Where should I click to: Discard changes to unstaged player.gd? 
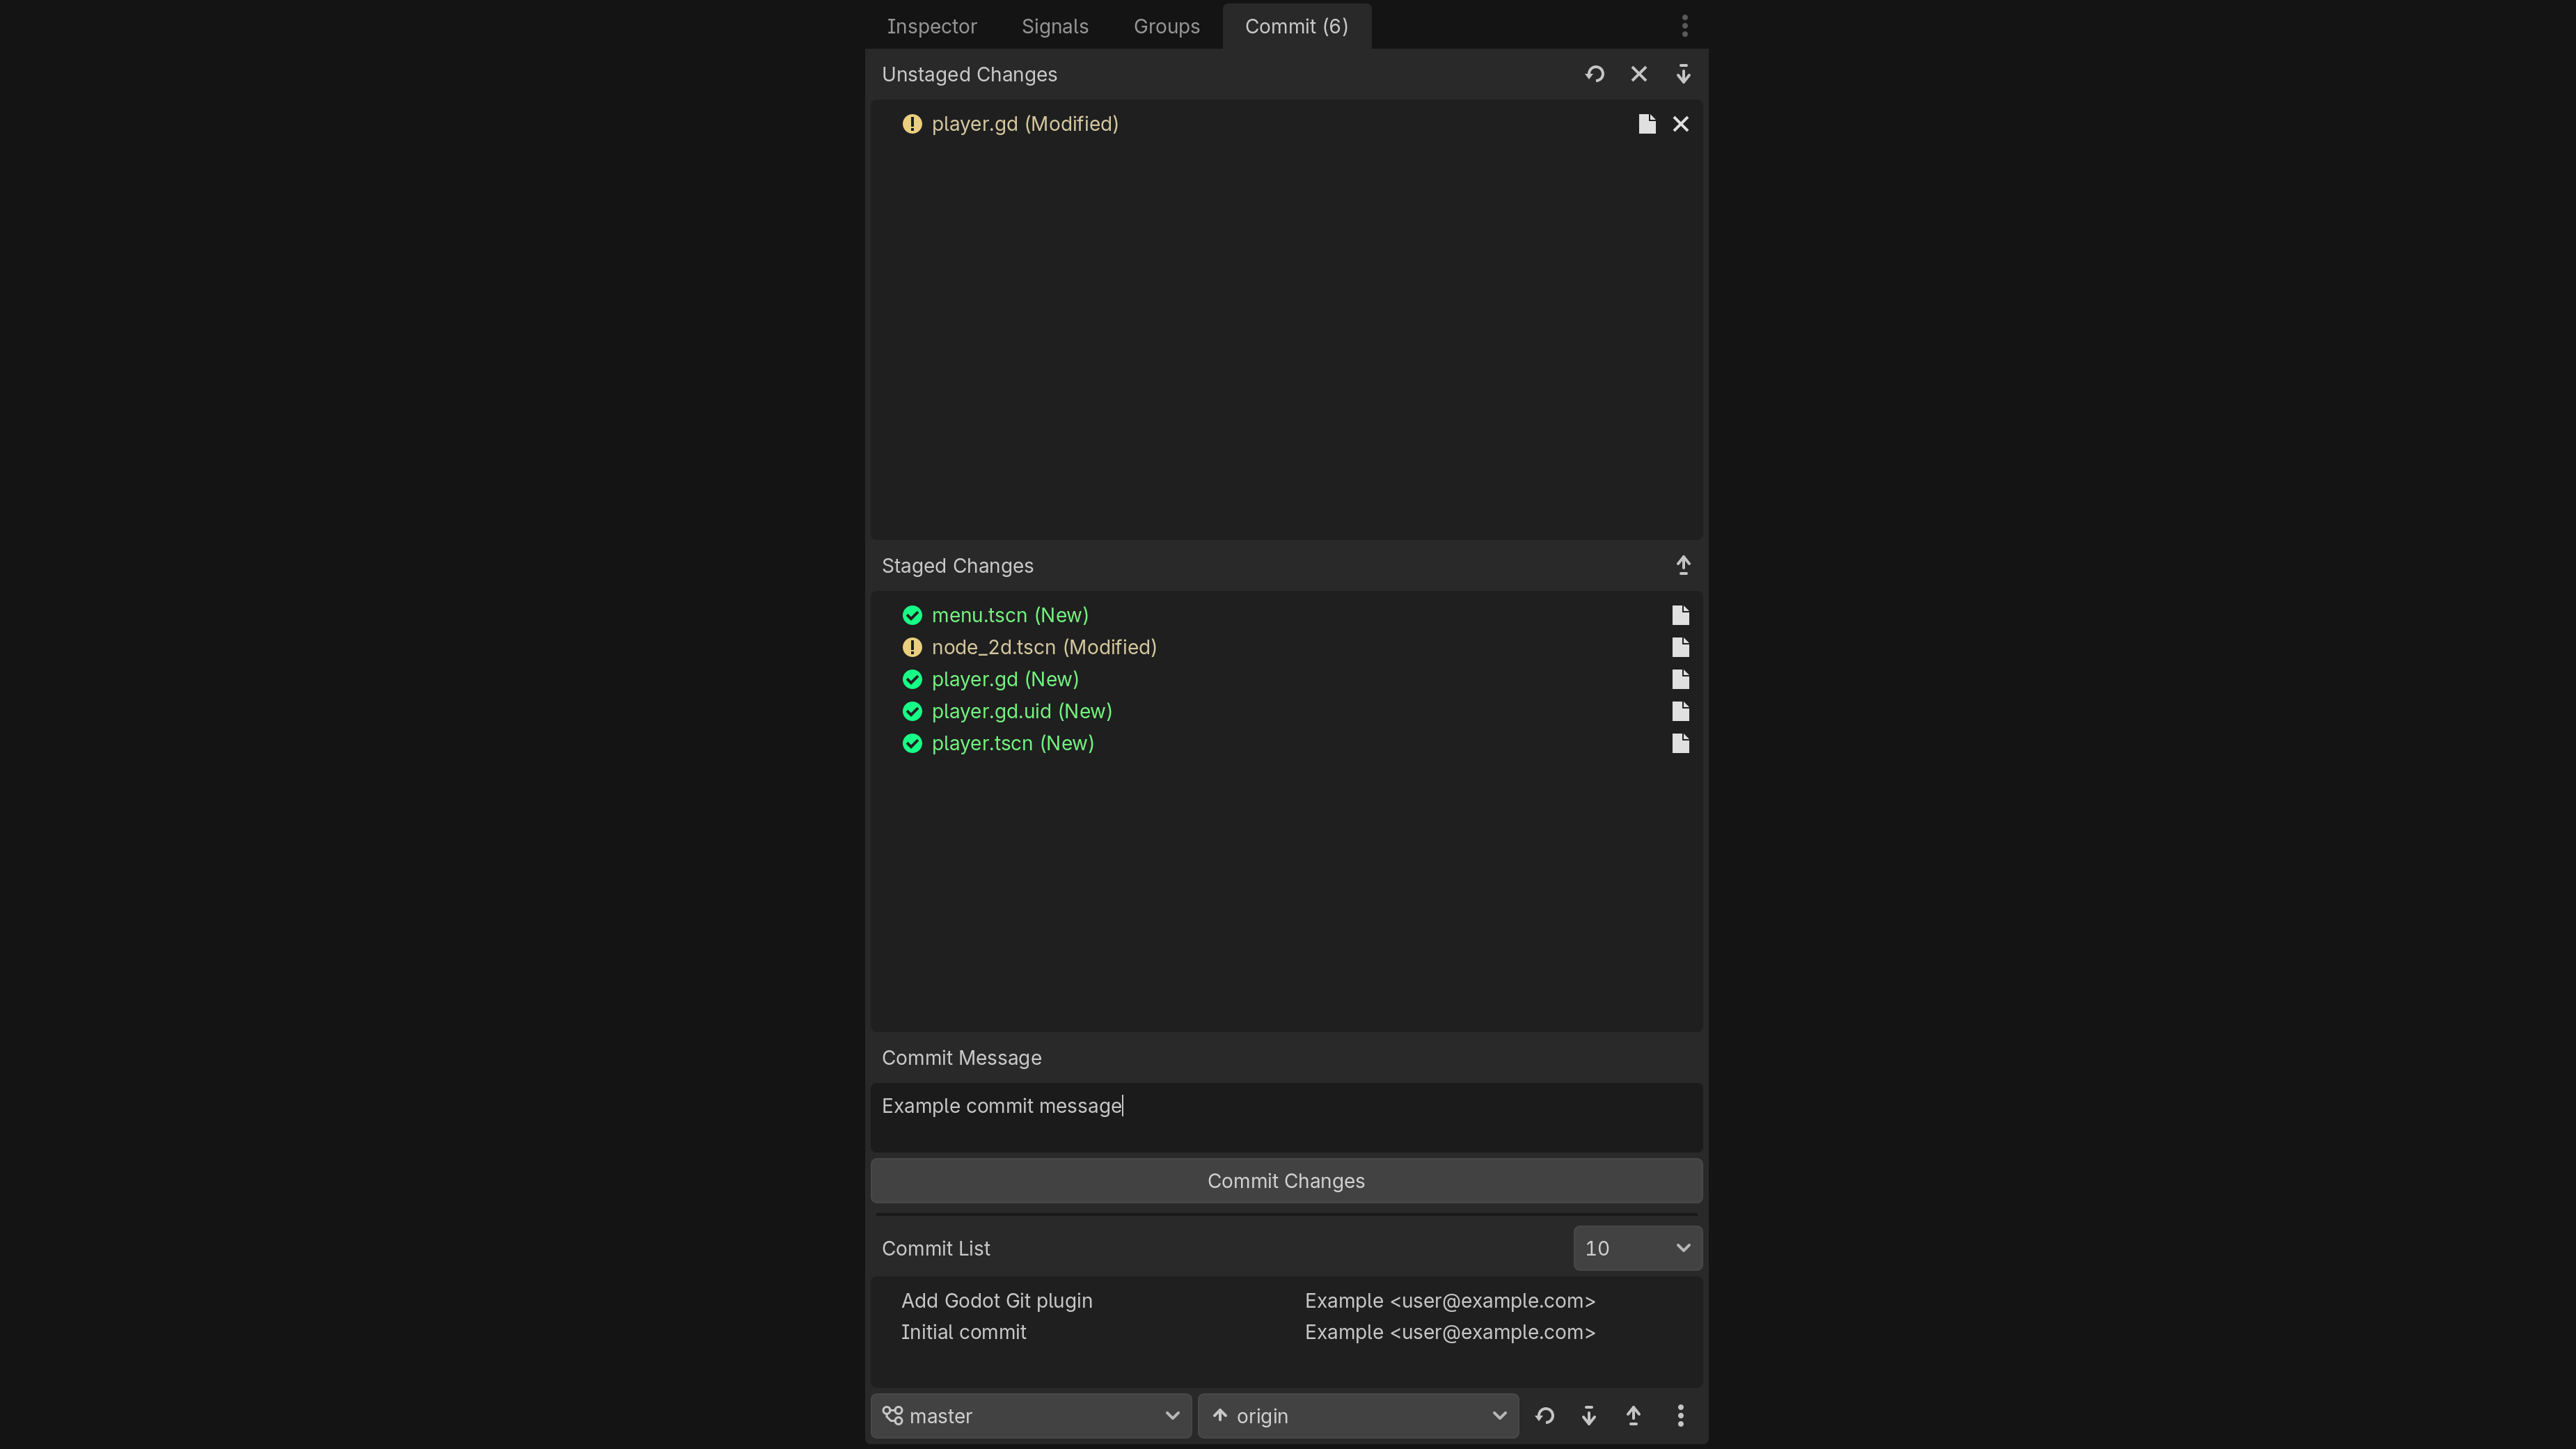pos(1681,124)
